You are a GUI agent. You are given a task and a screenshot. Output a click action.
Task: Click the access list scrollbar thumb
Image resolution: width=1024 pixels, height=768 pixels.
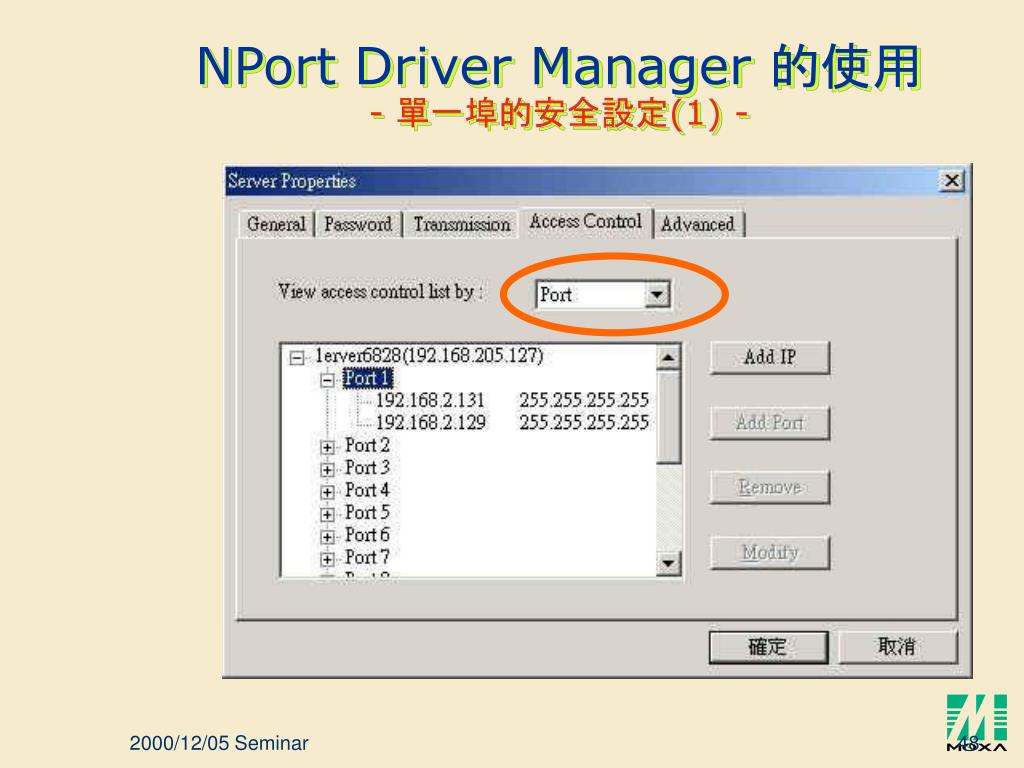pos(668,417)
